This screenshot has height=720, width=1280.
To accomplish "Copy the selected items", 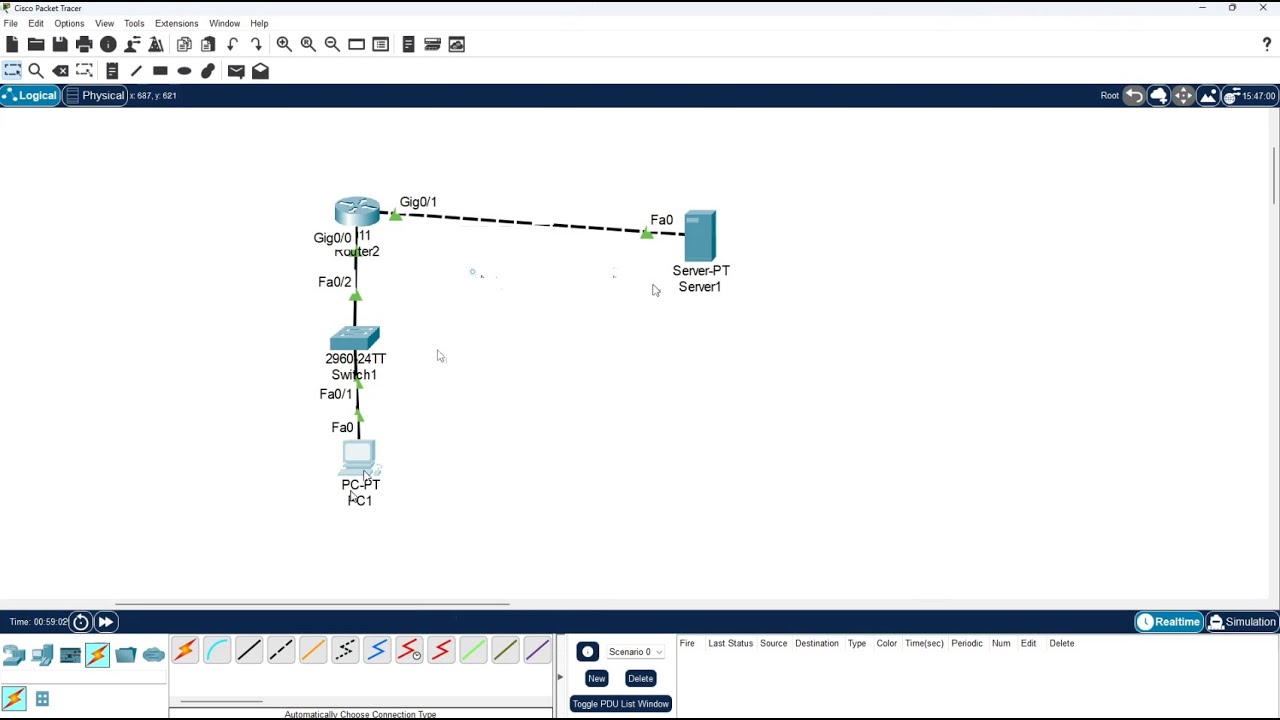I will [x=184, y=44].
